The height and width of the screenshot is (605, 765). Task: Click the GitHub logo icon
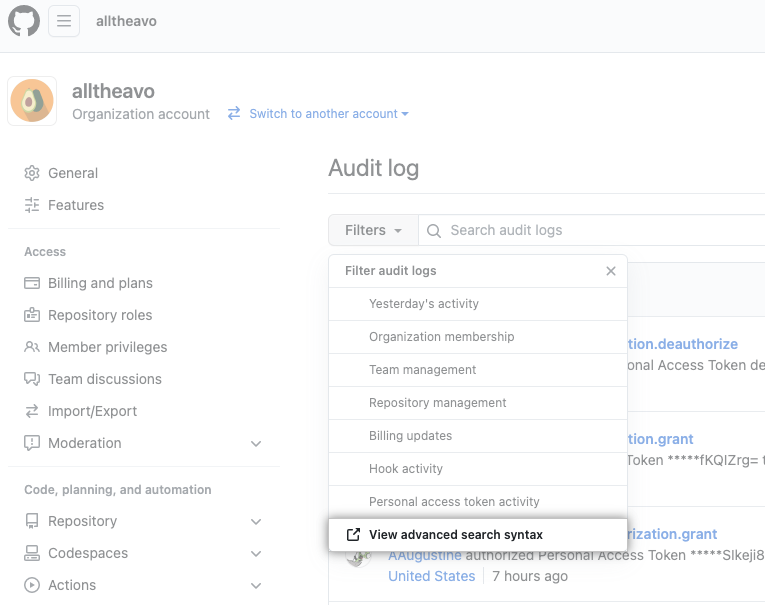pyautogui.click(x=24, y=21)
